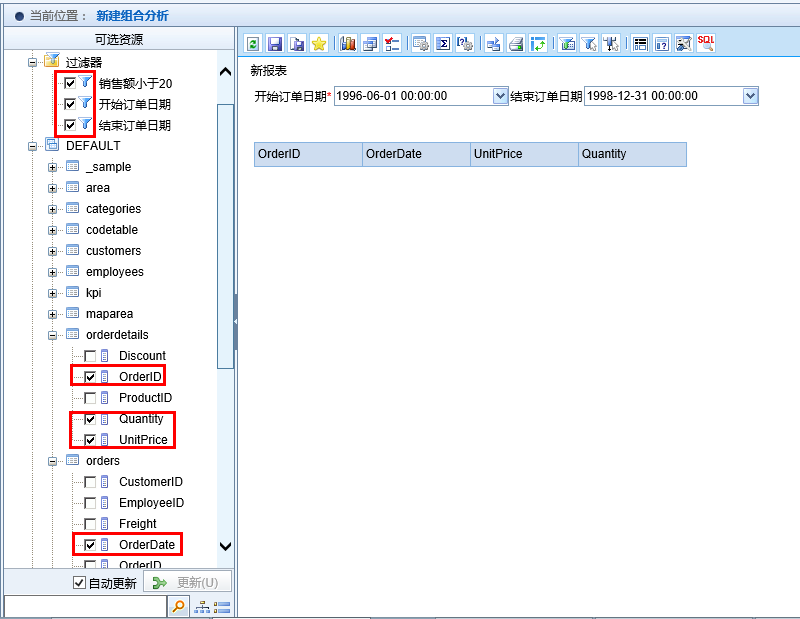Image resolution: width=800 pixels, height=619 pixels.
Task: Collapse the orderdetails table node
Action: 52,335
